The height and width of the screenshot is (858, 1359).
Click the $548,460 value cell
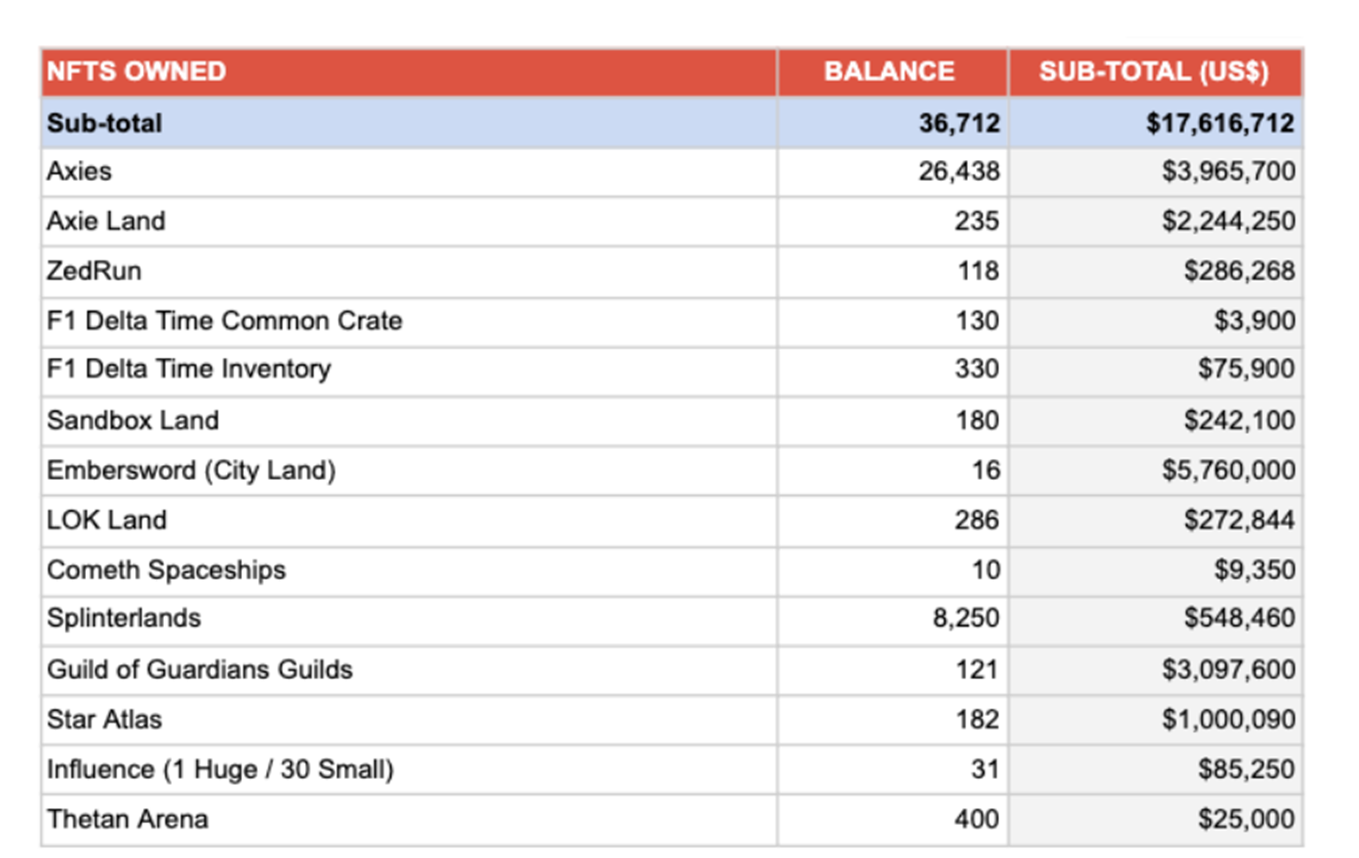click(x=1155, y=619)
